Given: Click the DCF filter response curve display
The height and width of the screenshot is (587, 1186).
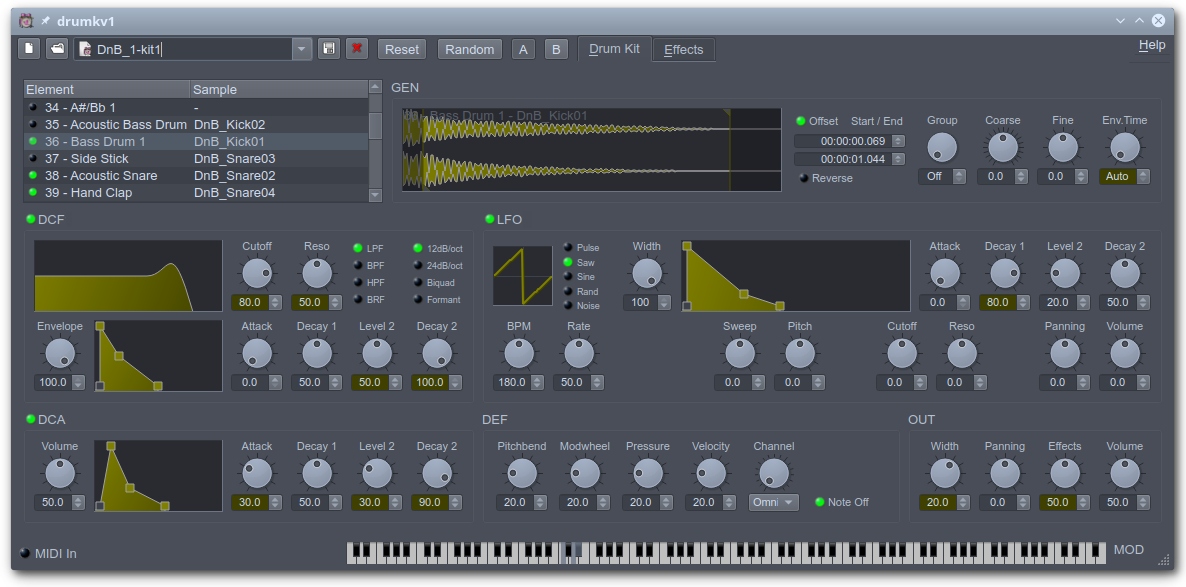Looking at the screenshot, I should (x=128, y=276).
